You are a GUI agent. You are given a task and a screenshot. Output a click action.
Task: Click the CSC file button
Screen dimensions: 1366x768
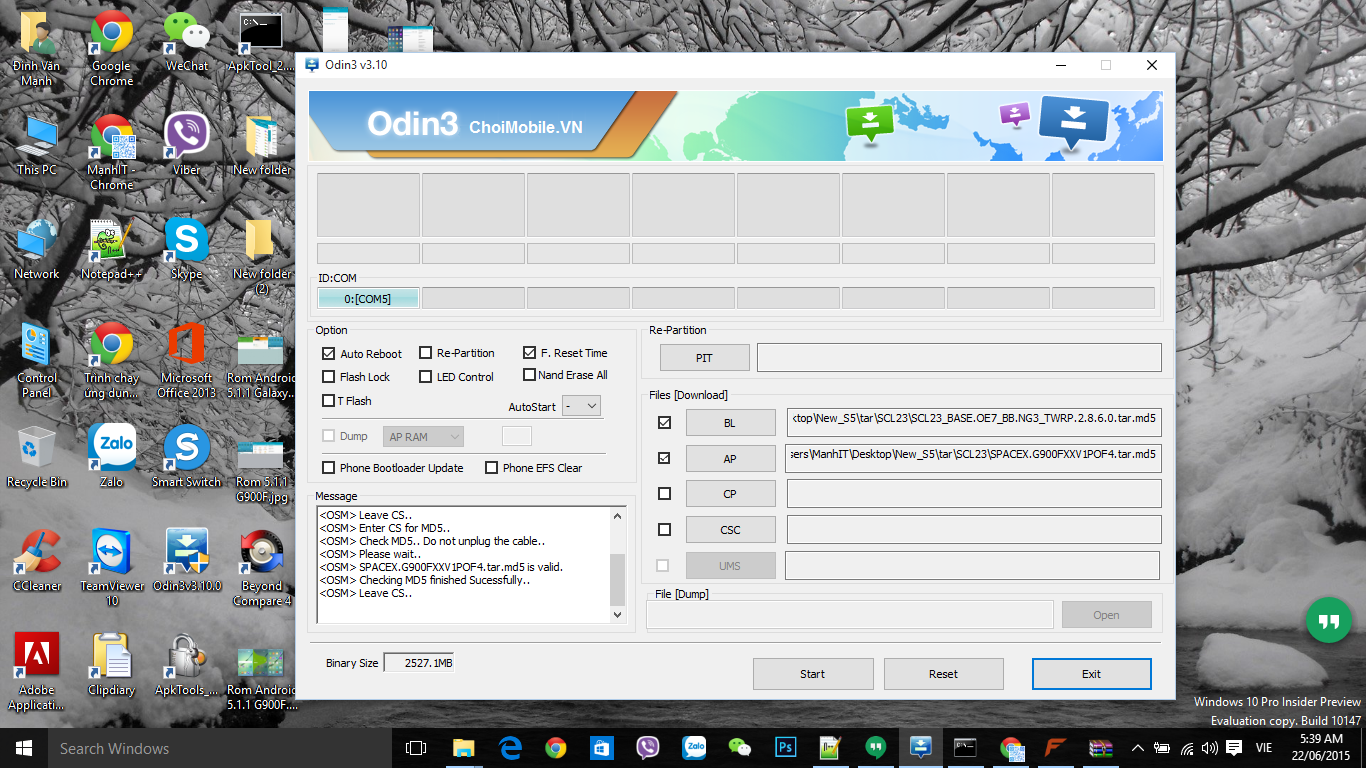pyautogui.click(x=730, y=530)
